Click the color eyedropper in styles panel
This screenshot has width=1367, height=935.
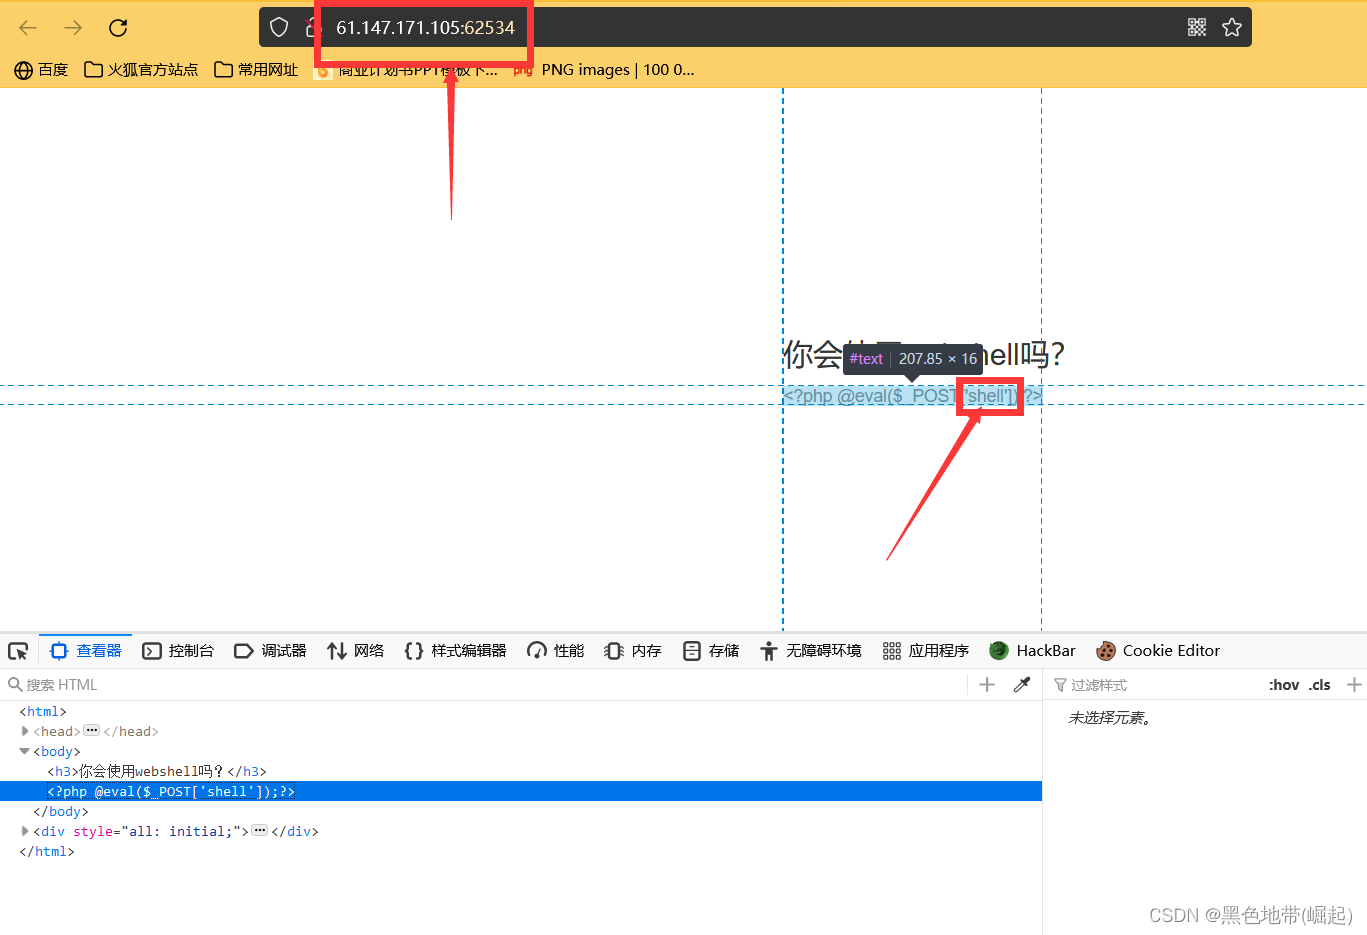[1021, 684]
